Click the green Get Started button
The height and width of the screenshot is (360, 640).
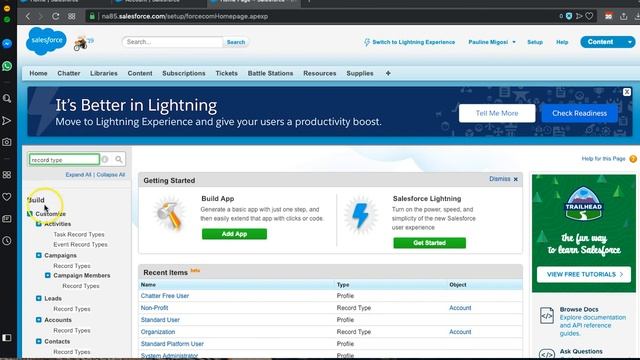429,243
